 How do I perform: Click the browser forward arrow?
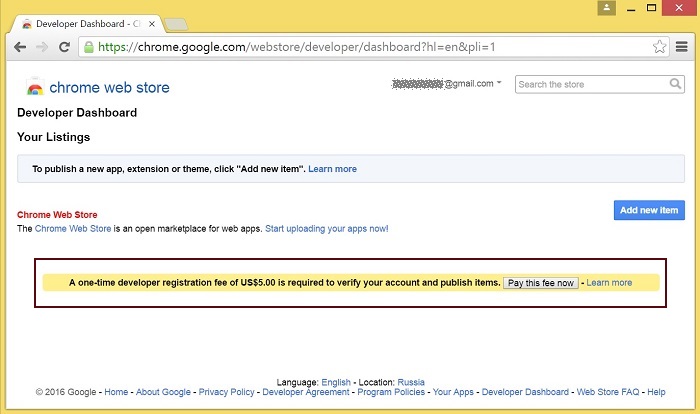coord(42,47)
